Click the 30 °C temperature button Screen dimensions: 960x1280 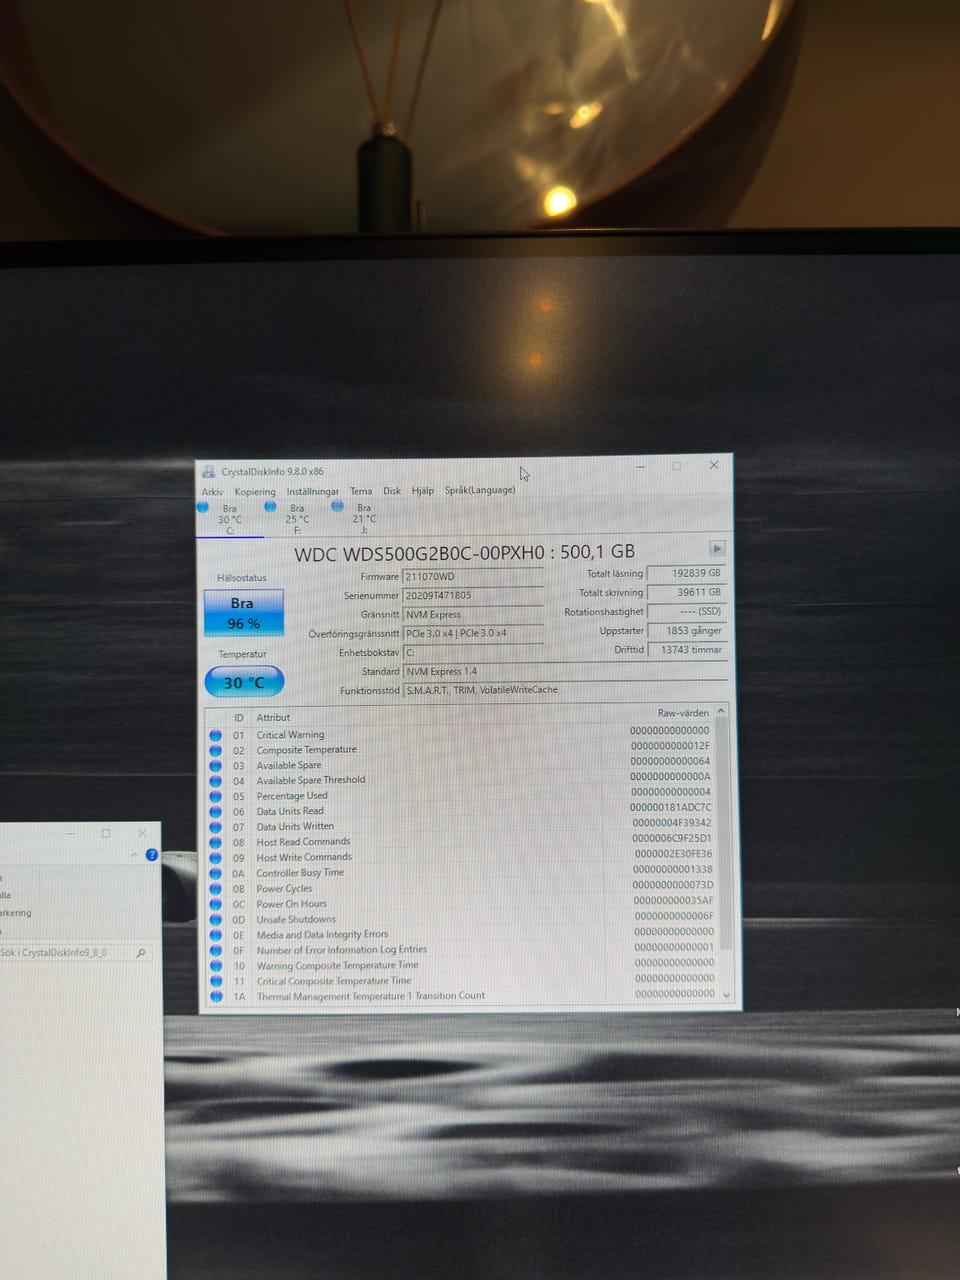click(x=244, y=682)
